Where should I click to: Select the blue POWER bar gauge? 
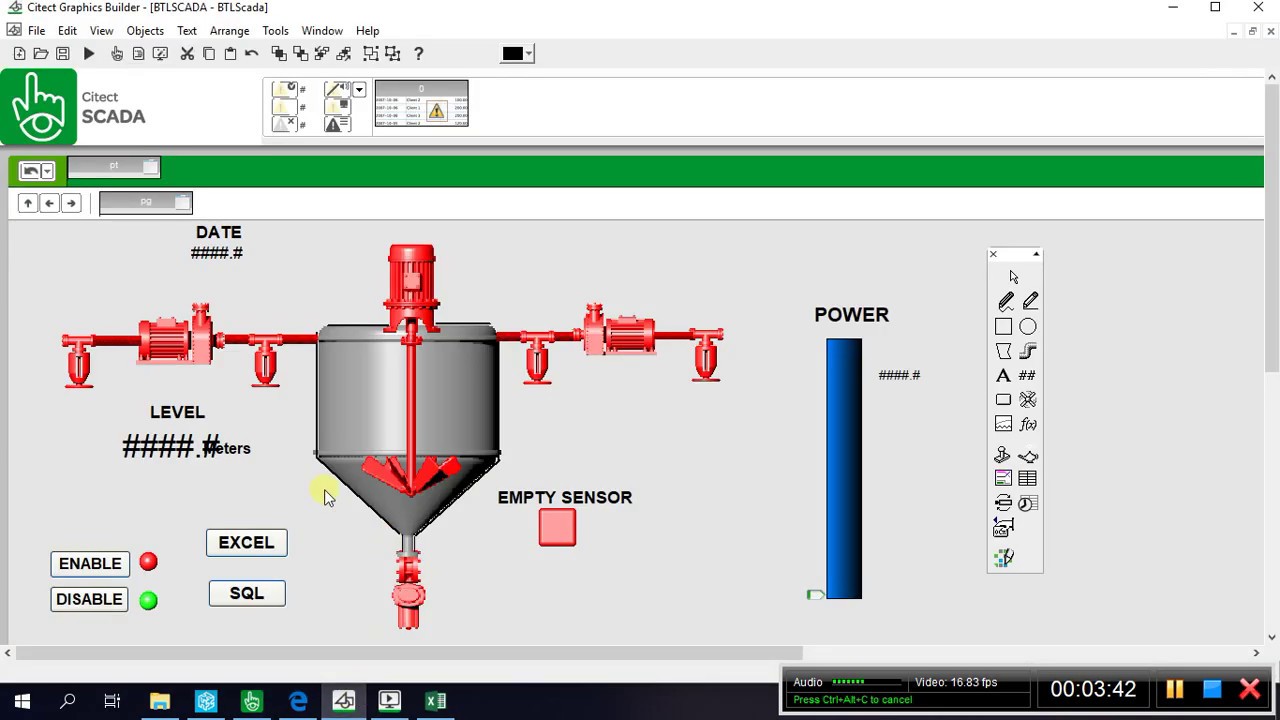coord(844,469)
